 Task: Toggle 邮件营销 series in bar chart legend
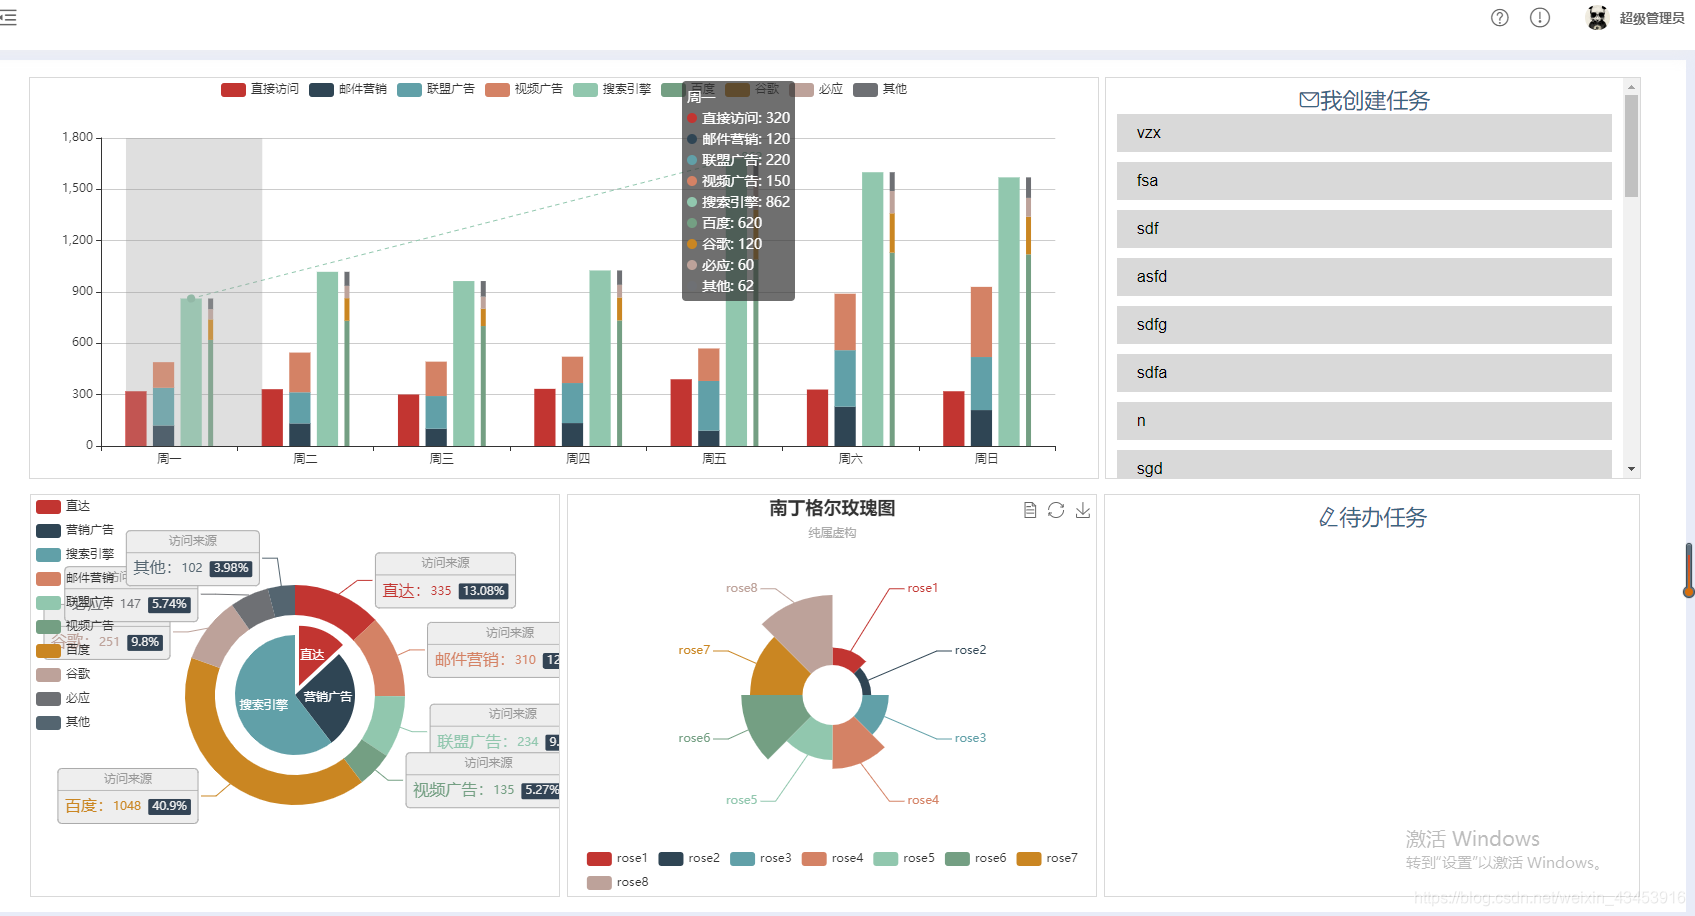[x=348, y=89]
